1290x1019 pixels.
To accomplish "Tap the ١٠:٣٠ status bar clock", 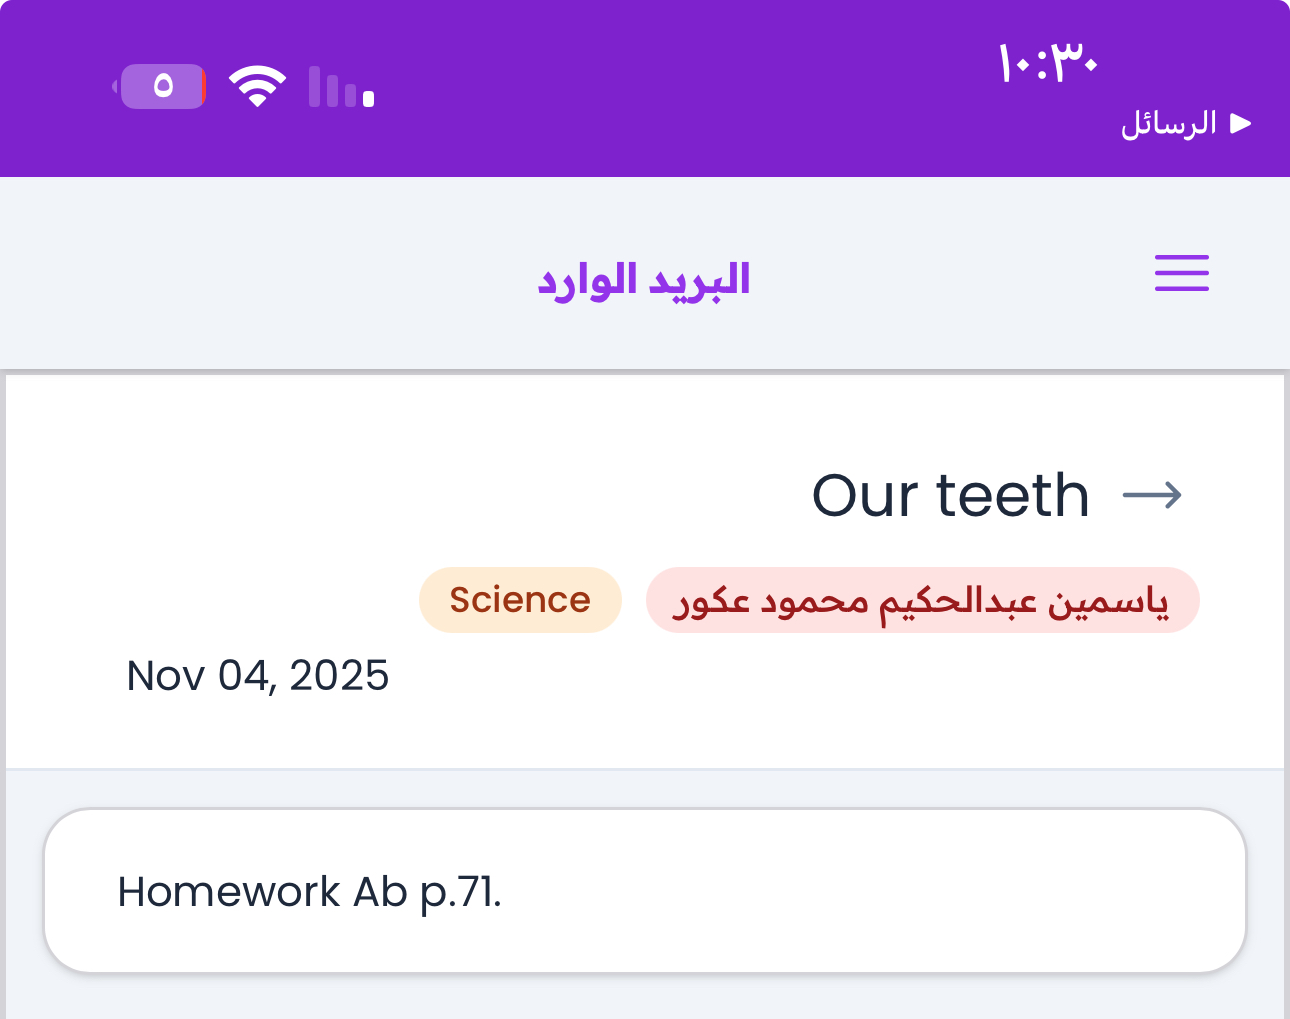I will coord(1047,64).
